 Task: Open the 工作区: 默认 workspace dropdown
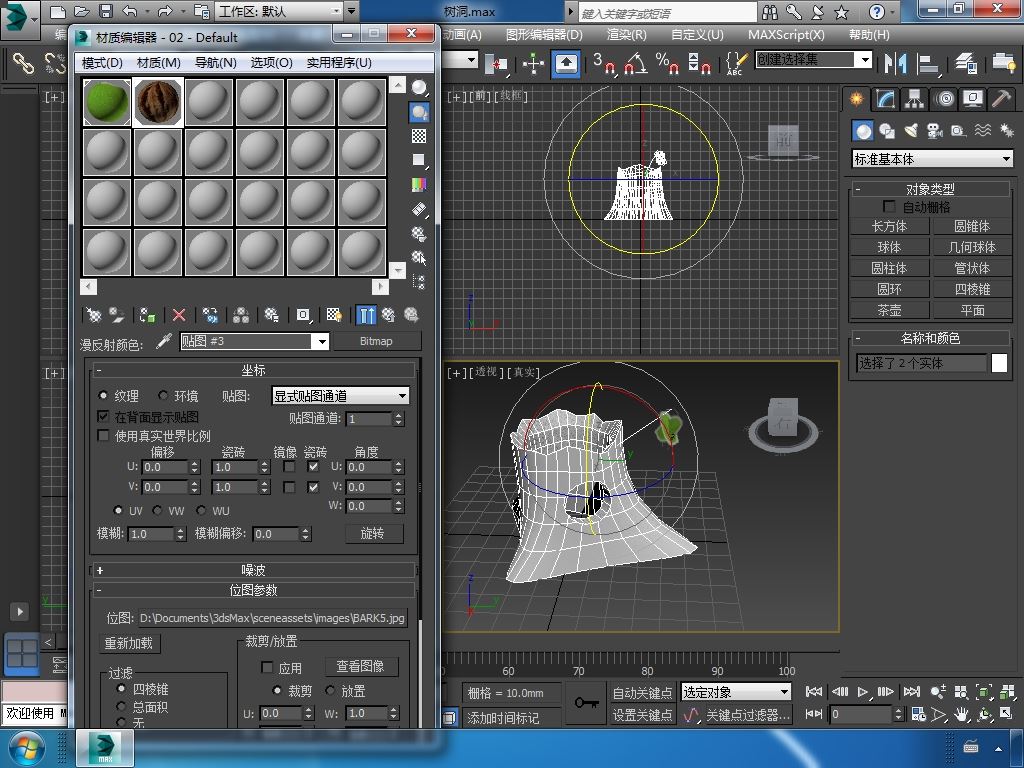[280, 11]
